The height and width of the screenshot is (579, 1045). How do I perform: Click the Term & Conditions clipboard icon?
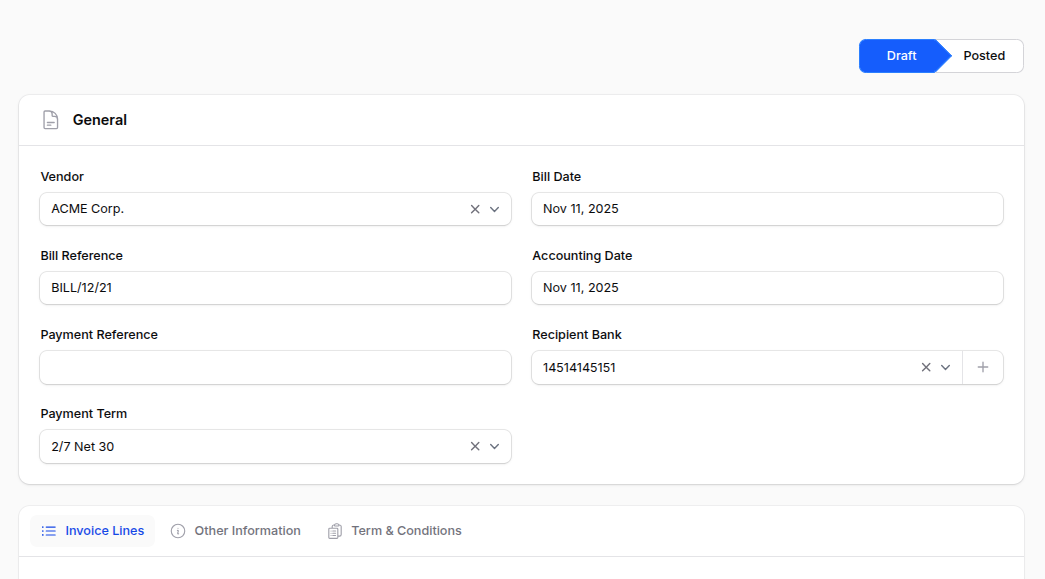tap(335, 531)
